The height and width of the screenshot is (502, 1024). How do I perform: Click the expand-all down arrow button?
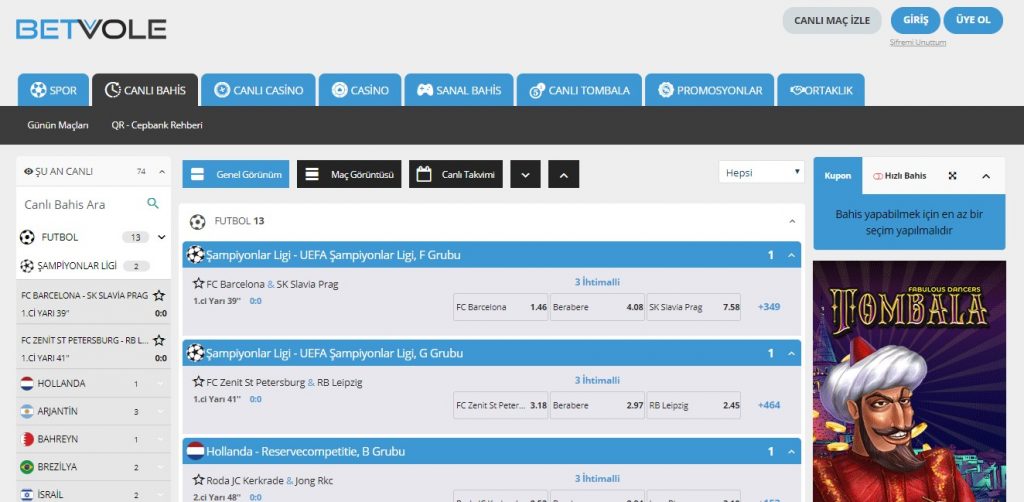(x=526, y=174)
